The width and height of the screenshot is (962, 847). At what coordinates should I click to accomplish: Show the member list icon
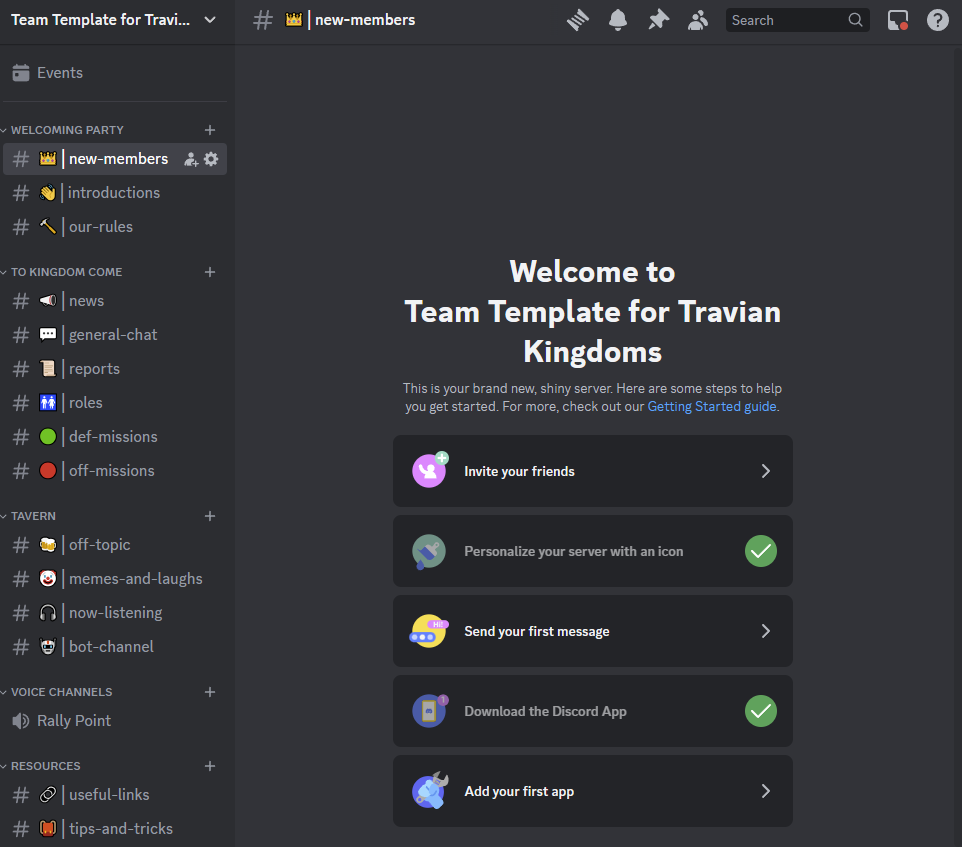(x=698, y=20)
